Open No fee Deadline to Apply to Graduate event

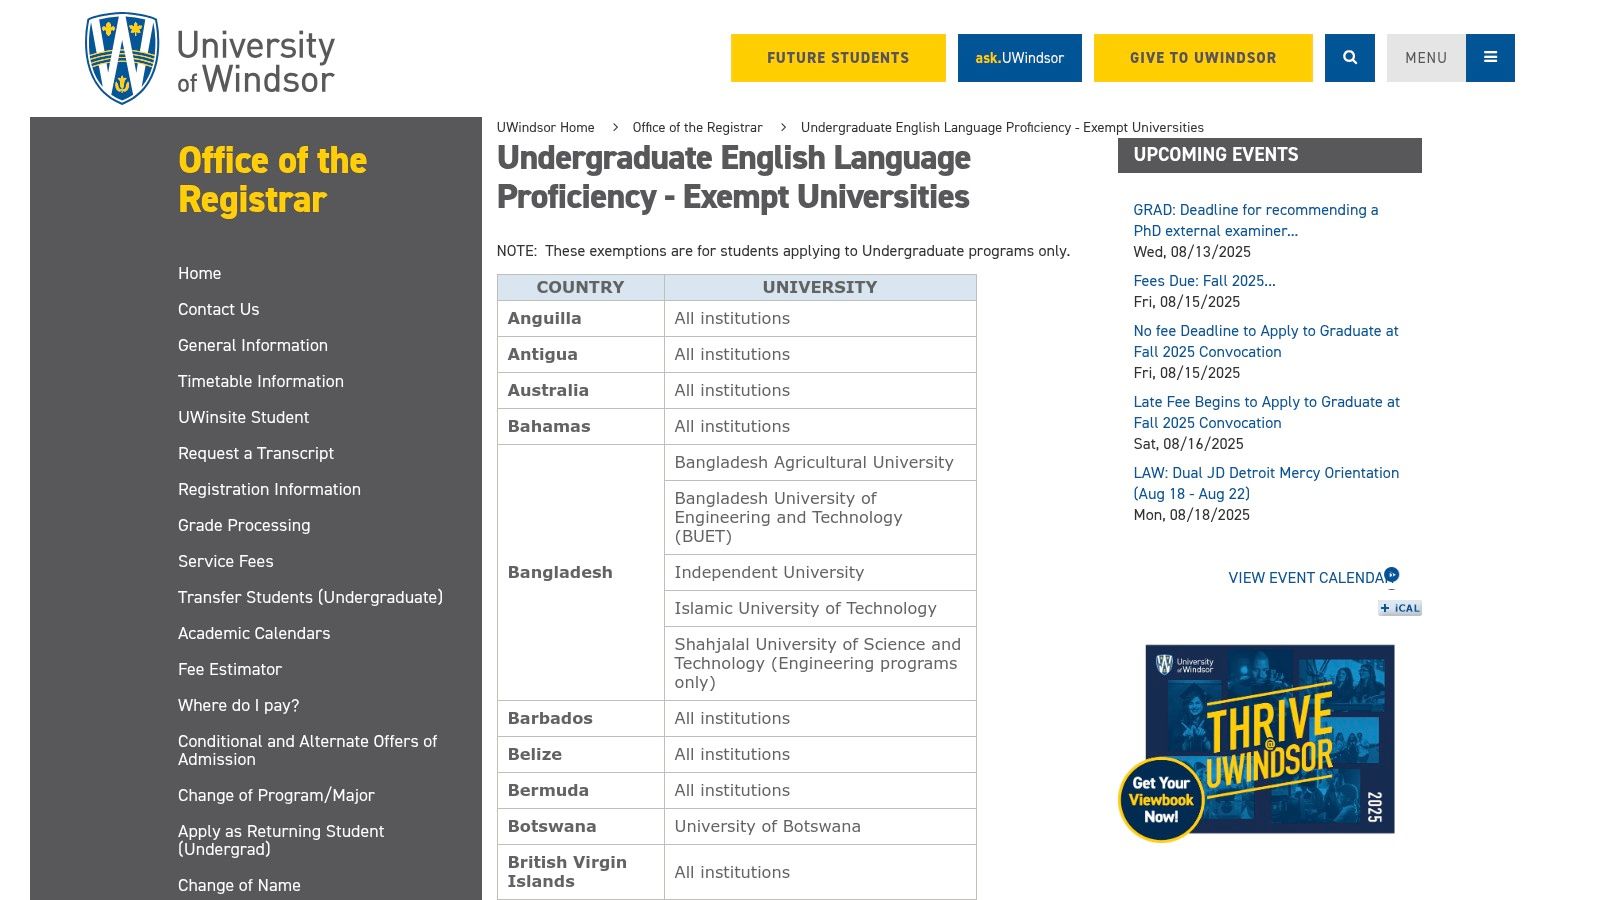(1265, 341)
